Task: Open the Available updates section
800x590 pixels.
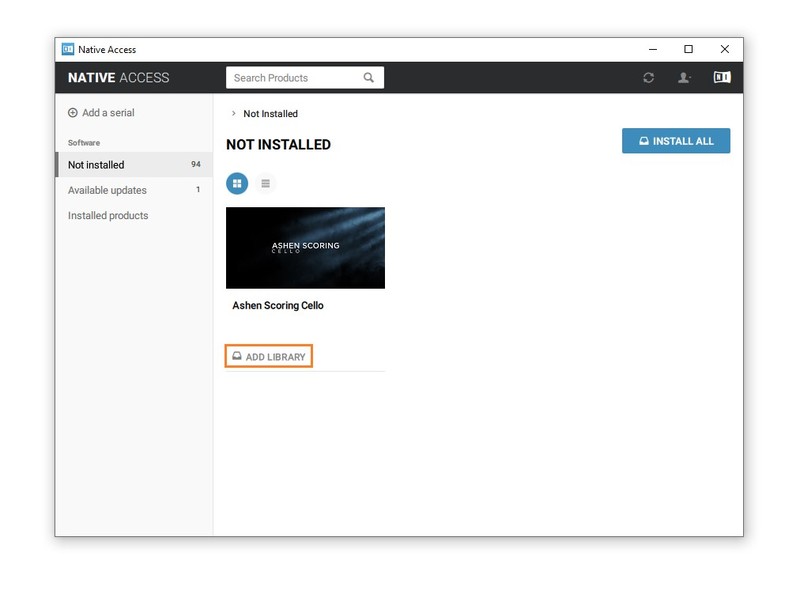Action: [134, 190]
